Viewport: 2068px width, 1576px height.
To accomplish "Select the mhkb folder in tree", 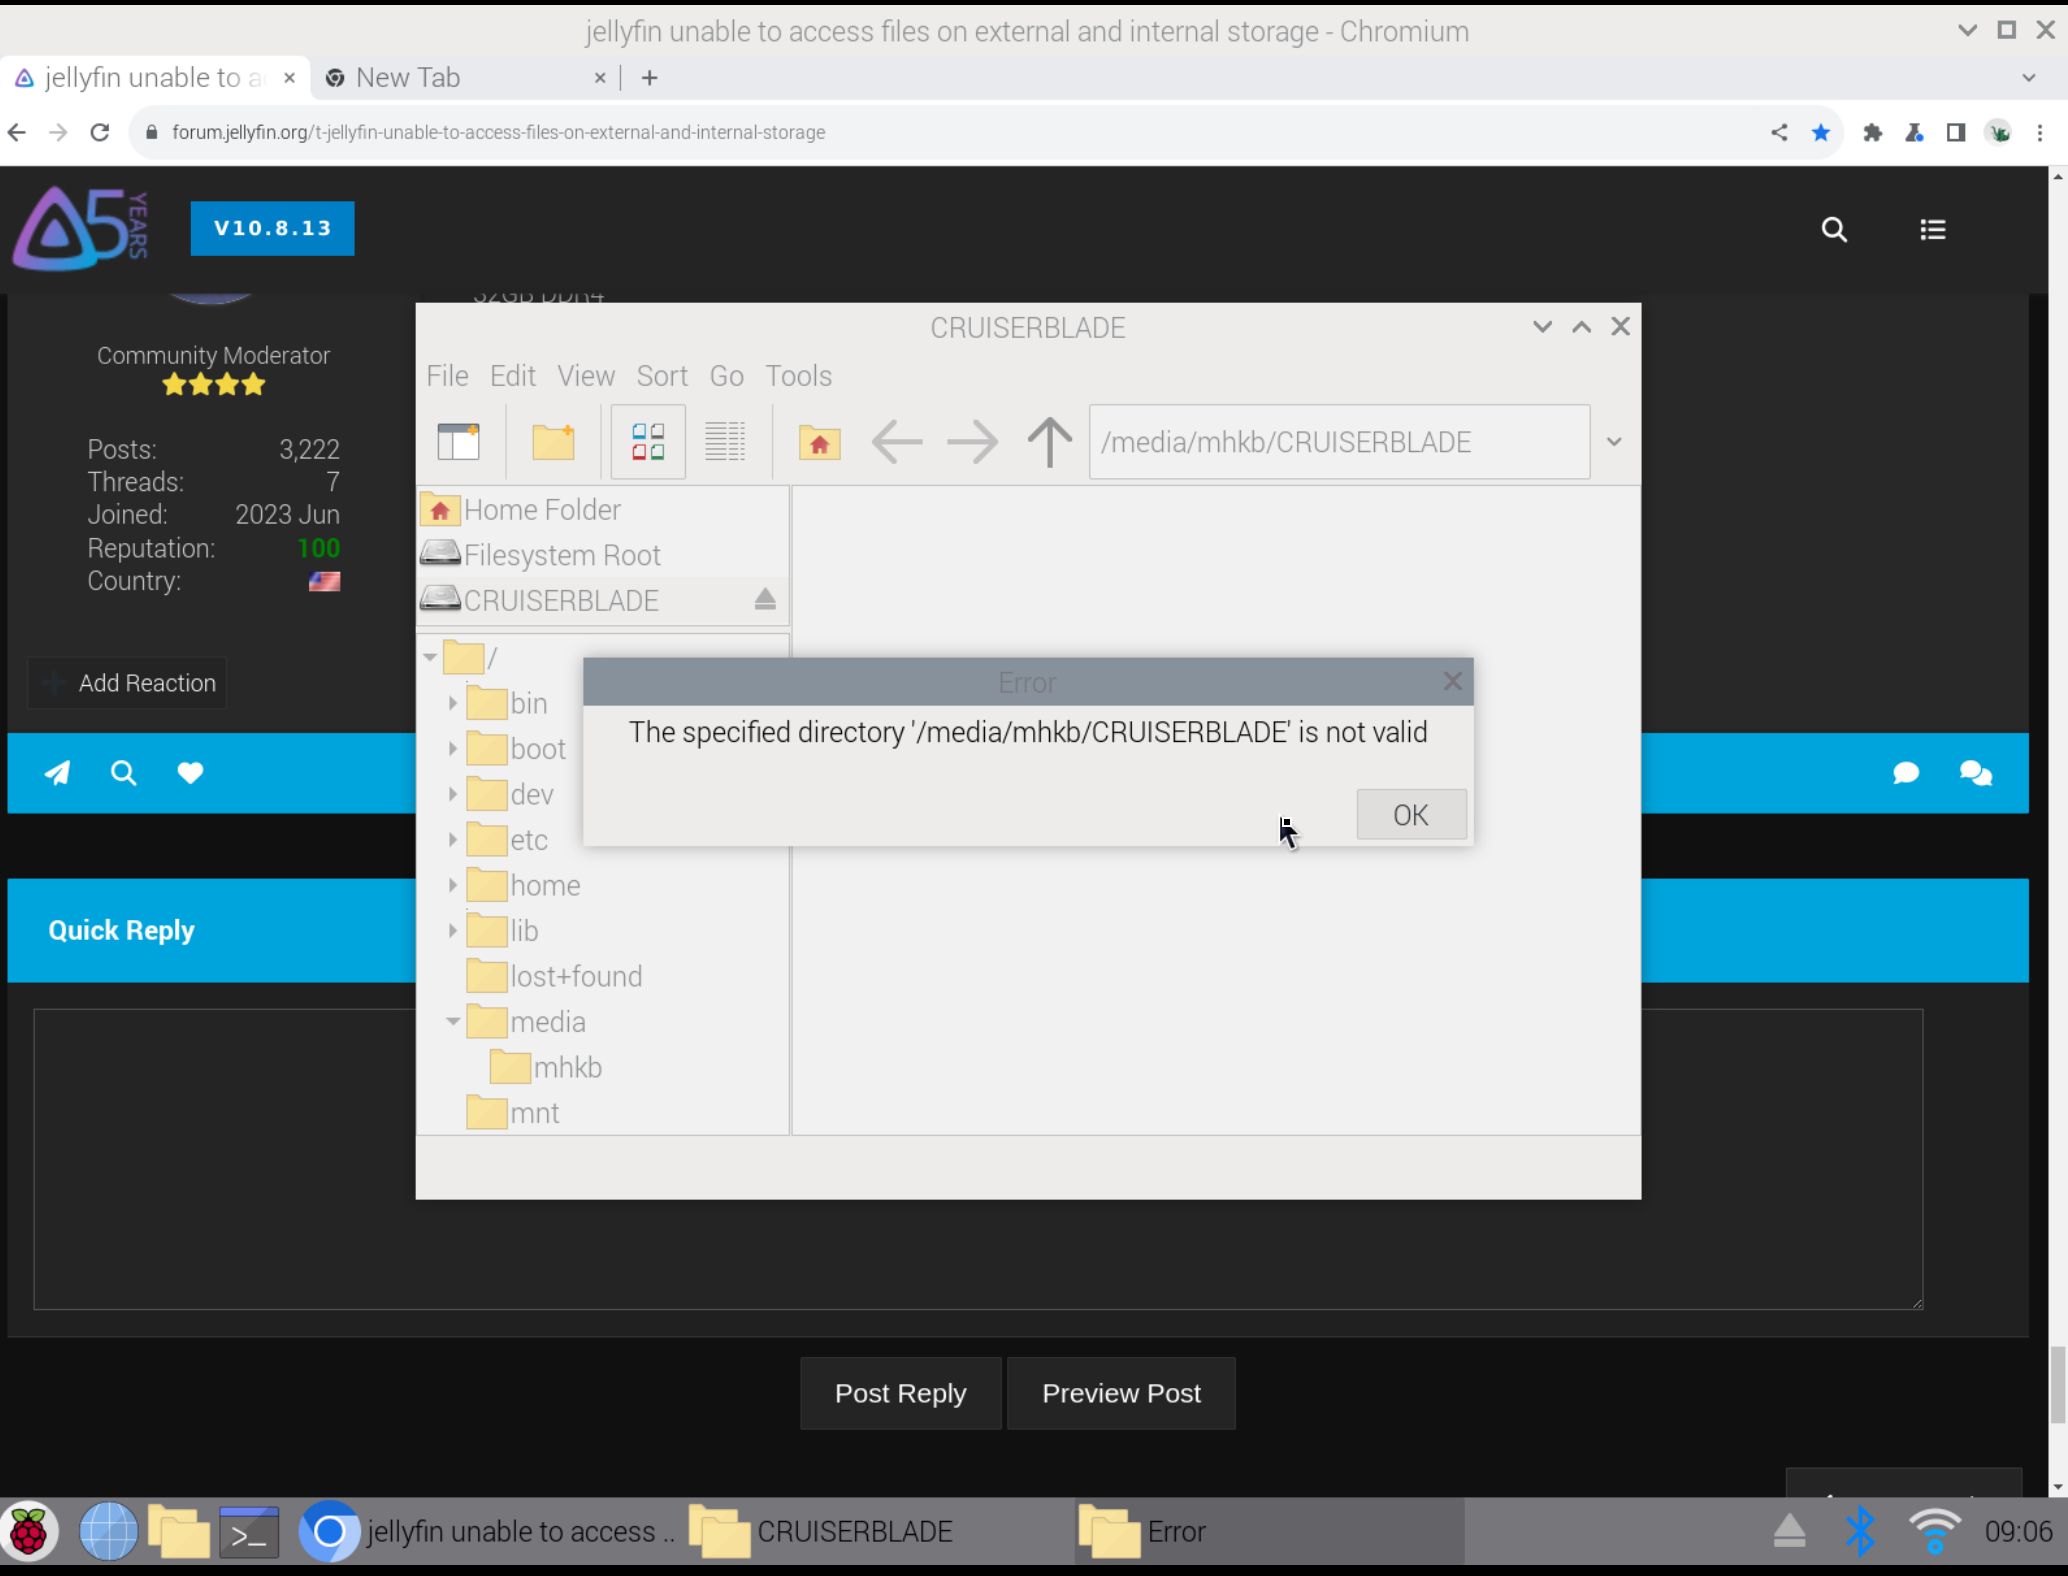I will [x=567, y=1068].
